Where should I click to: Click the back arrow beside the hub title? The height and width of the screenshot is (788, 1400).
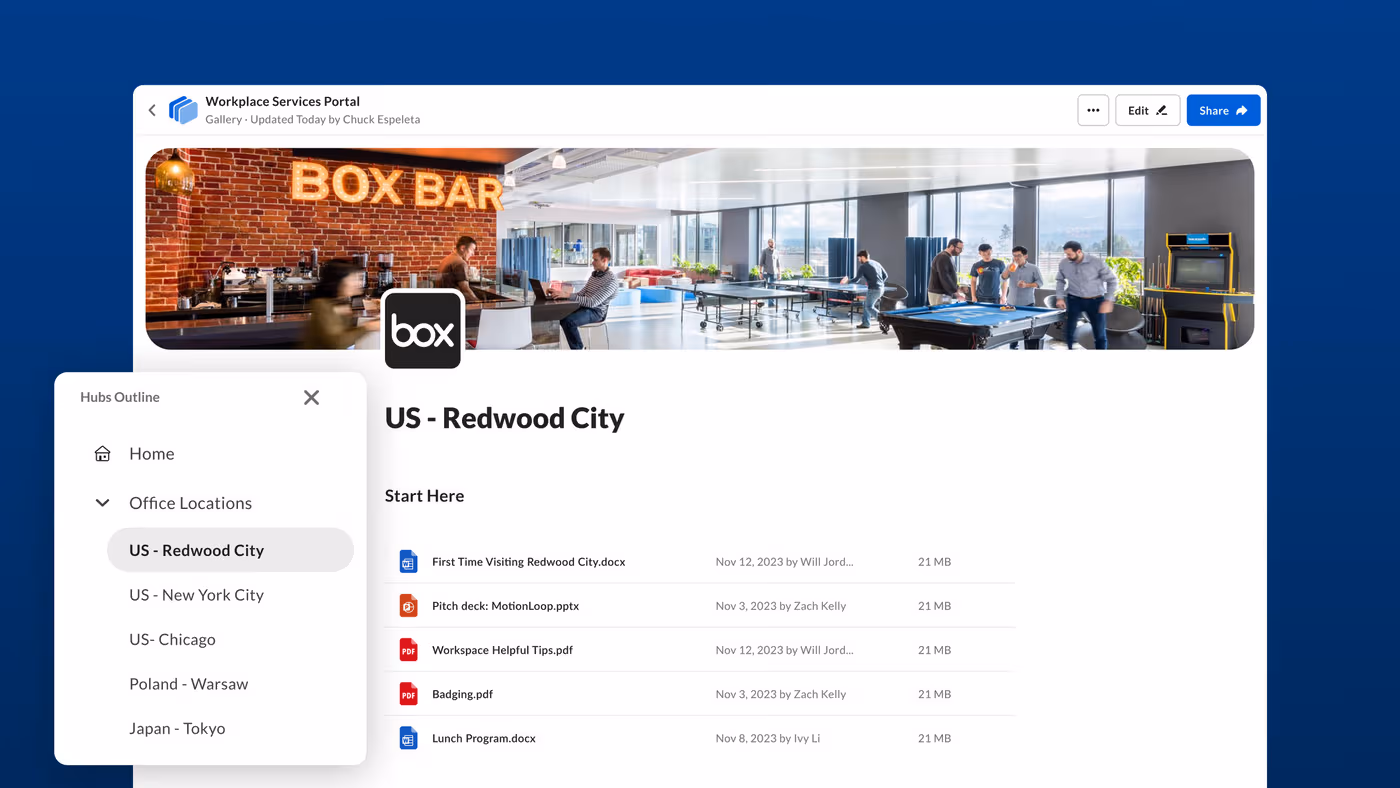pyautogui.click(x=151, y=110)
